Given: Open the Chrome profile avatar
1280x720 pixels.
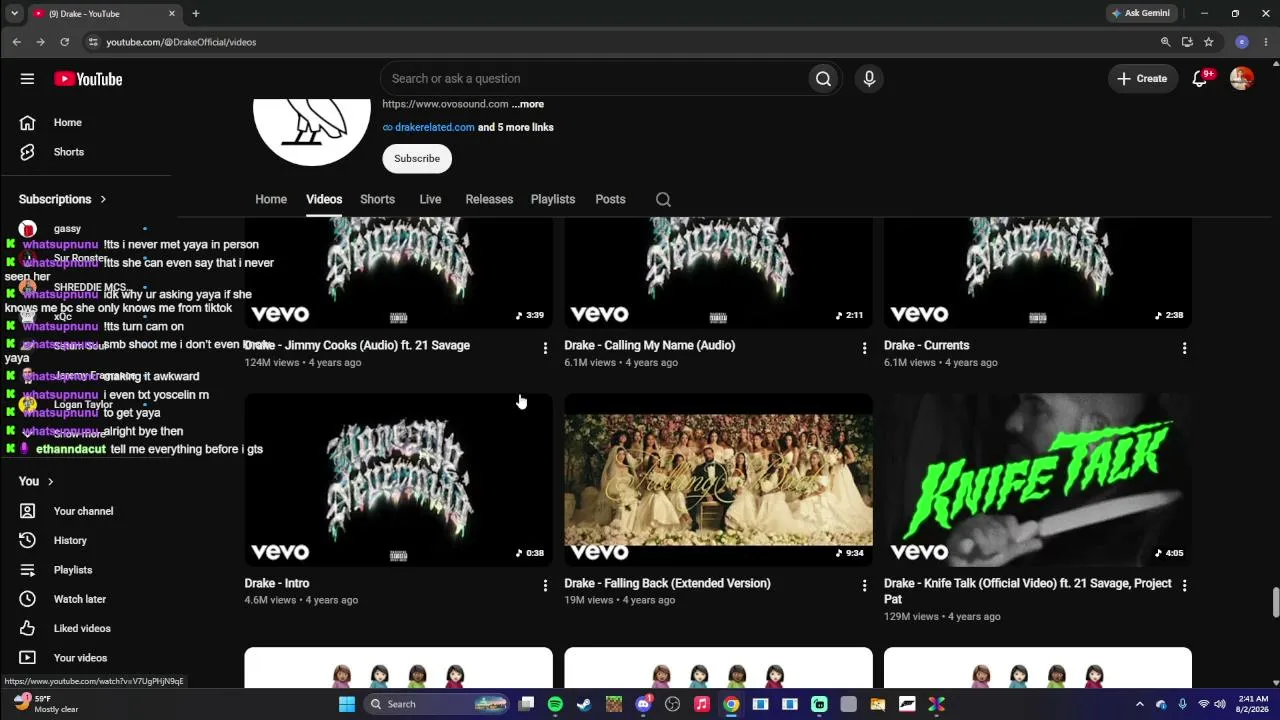Looking at the screenshot, I should point(1242,42).
